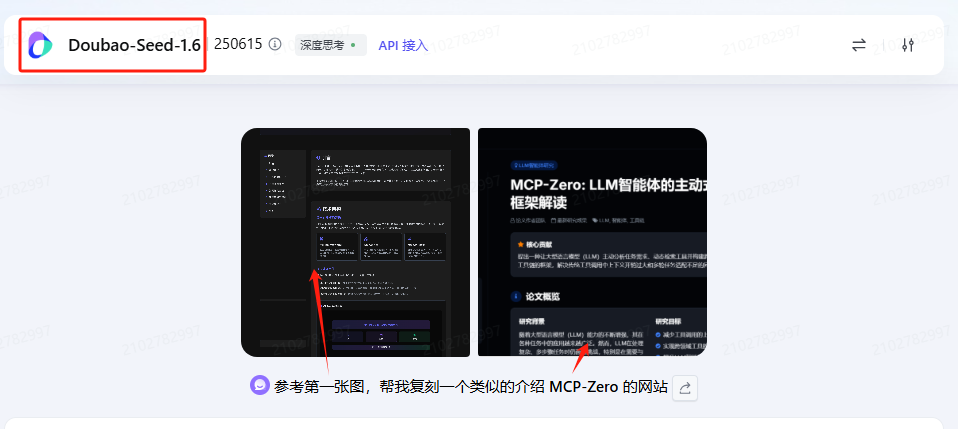Open the model version info icon
This screenshot has height=429, width=958.
pos(276,44)
